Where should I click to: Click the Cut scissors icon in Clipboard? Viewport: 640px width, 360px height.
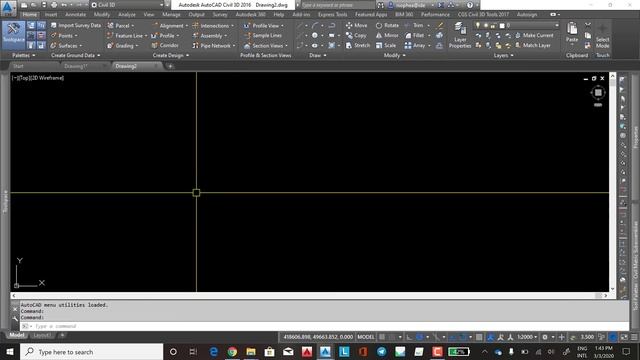(x=588, y=25)
